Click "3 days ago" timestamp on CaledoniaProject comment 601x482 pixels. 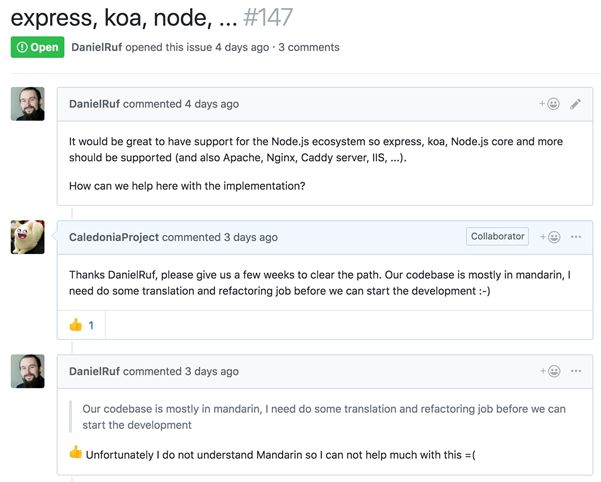click(251, 237)
